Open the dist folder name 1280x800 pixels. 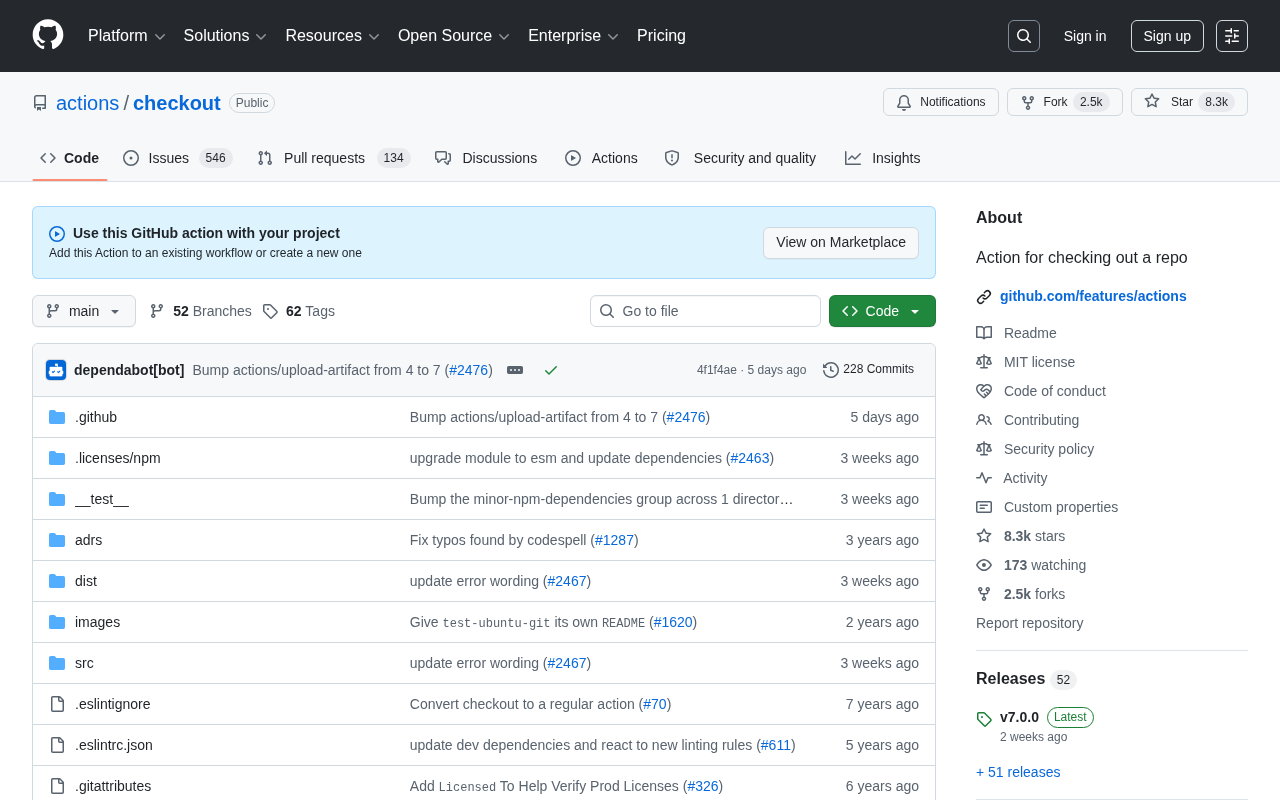coord(86,581)
